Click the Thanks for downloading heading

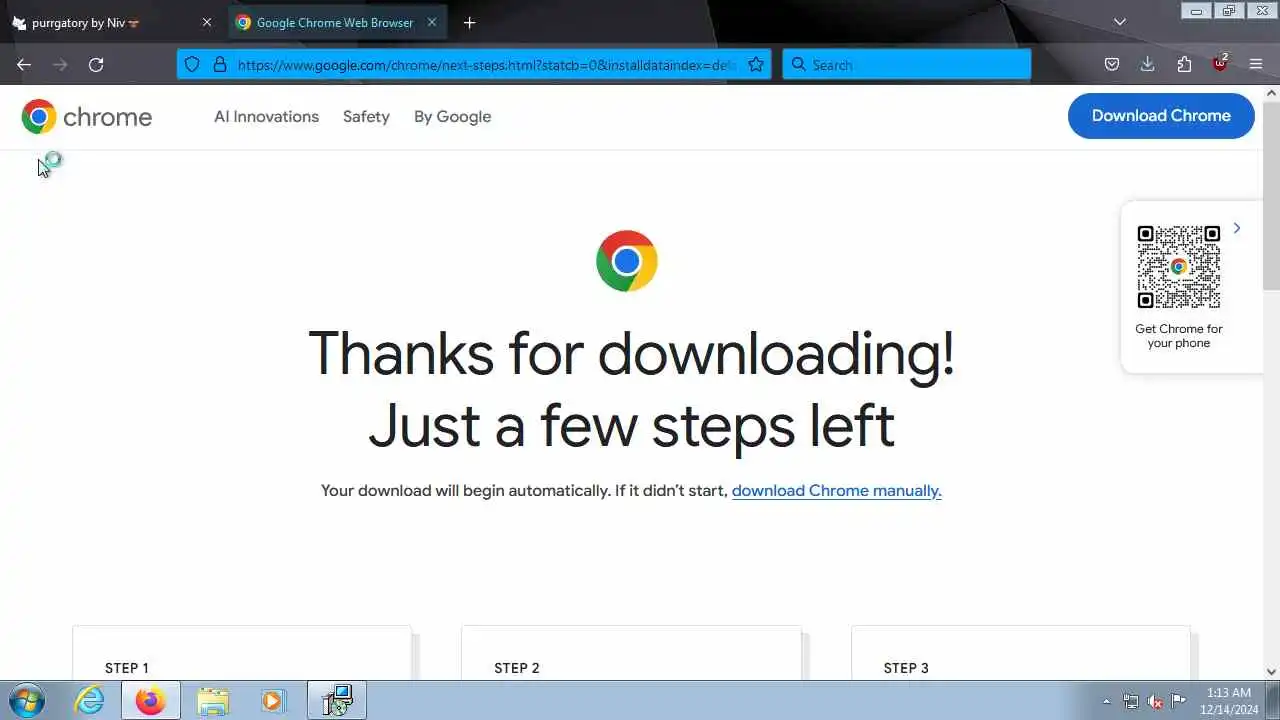[x=631, y=389]
